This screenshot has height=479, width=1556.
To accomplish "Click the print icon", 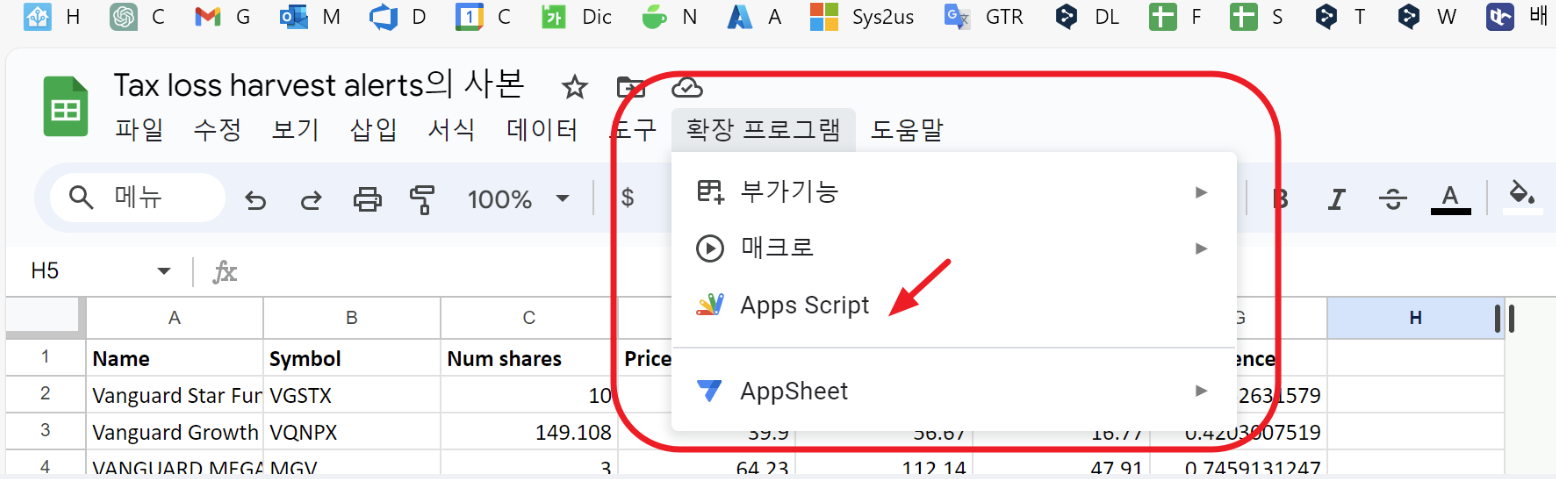I will pyautogui.click(x=368, y=200).
